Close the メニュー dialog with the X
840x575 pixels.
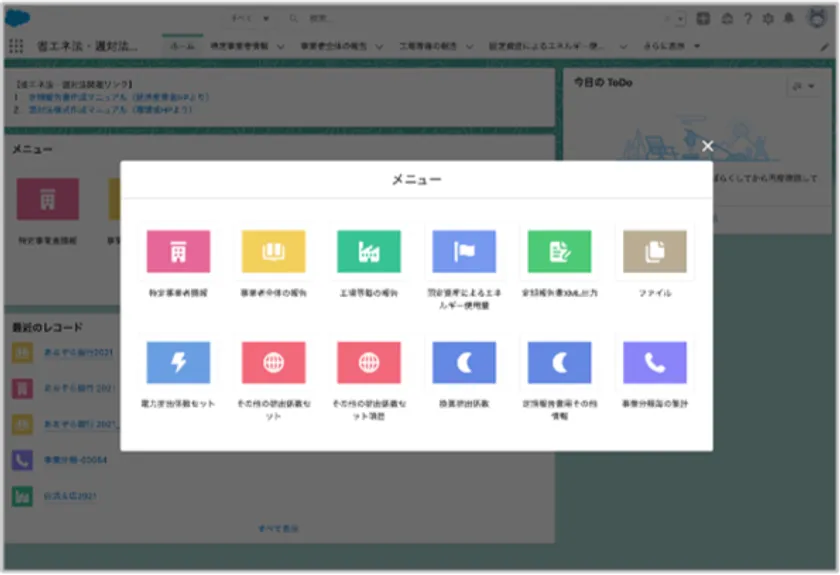coord(707,146)
